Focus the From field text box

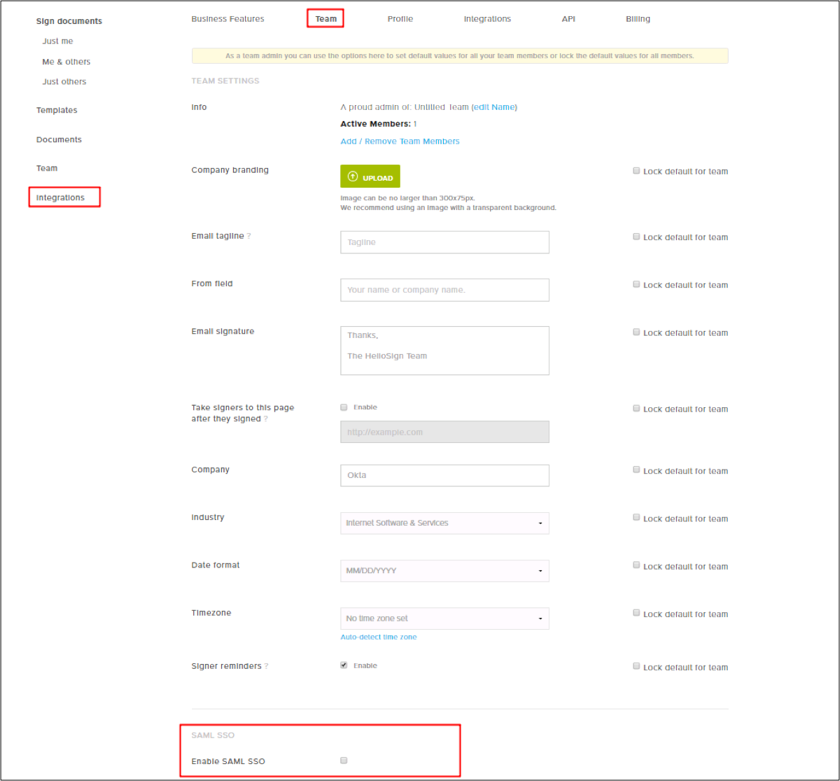[x=444, y=290]
